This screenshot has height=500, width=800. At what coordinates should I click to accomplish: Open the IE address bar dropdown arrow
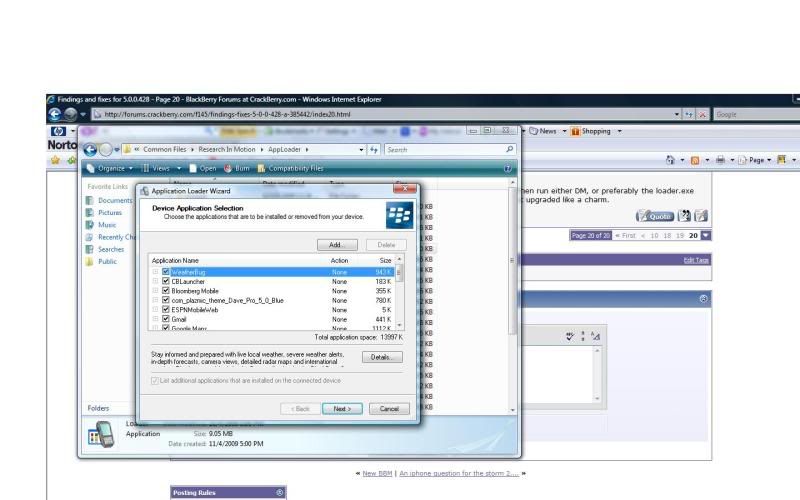pyautogui.click(x=677, y=115)
